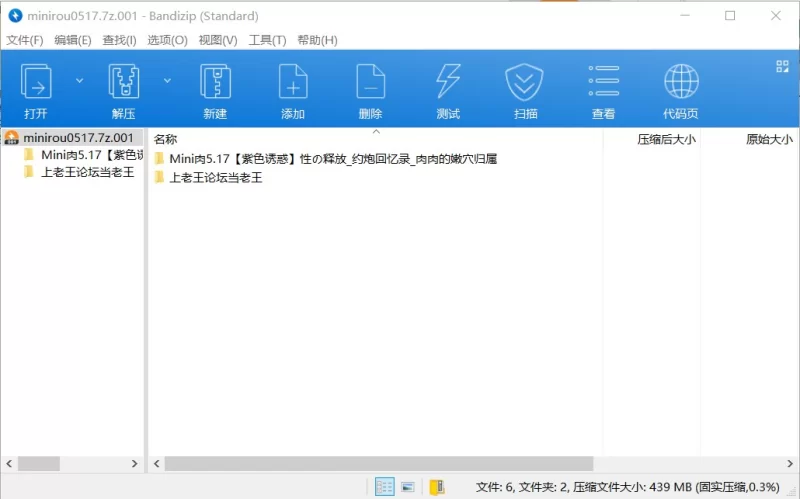
Task: Click left arrow of file list scrollbar
Action: point(157,463)
